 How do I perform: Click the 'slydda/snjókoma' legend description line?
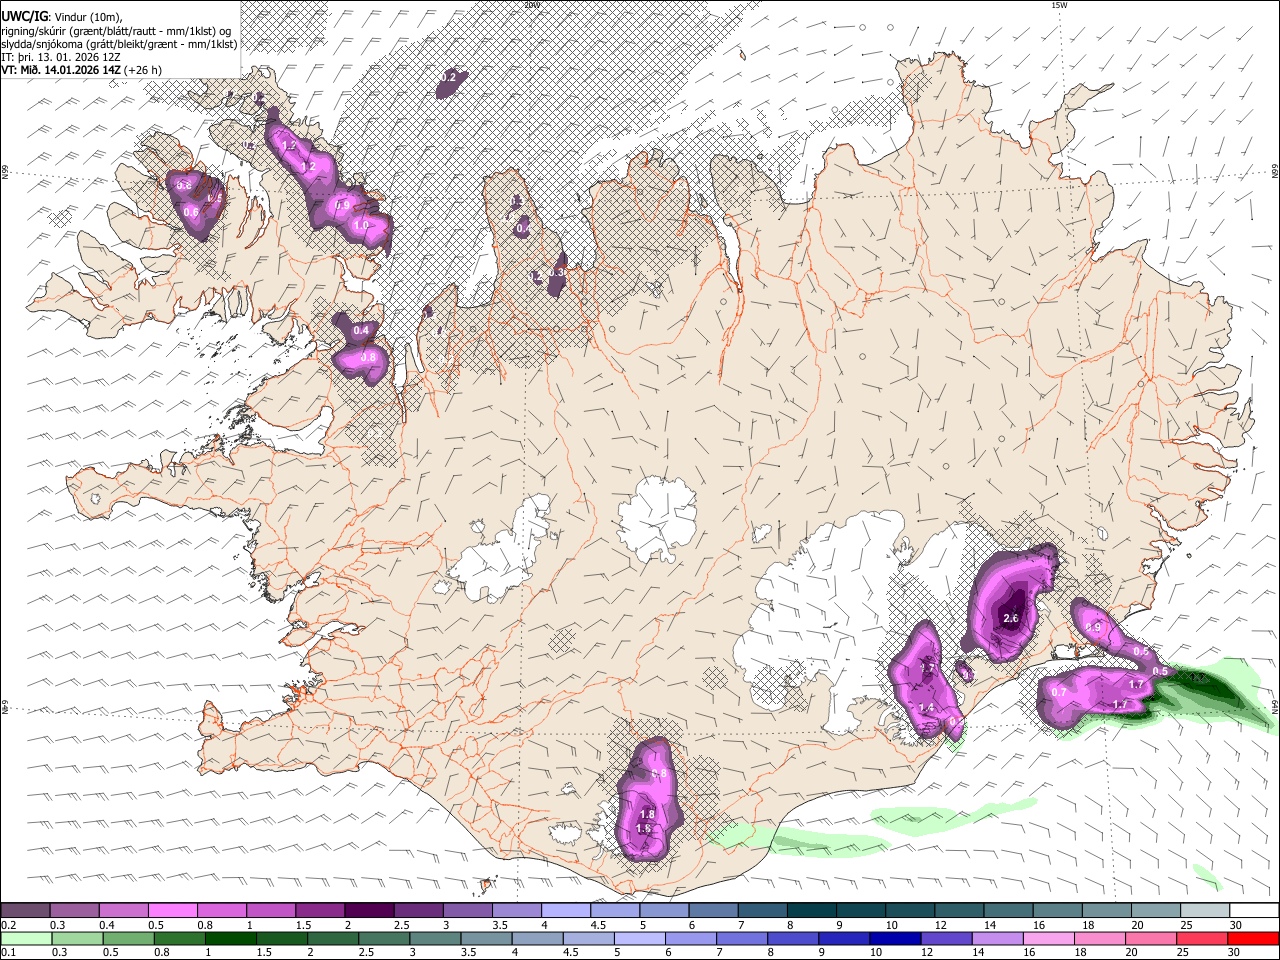click(x=119, y=44)
